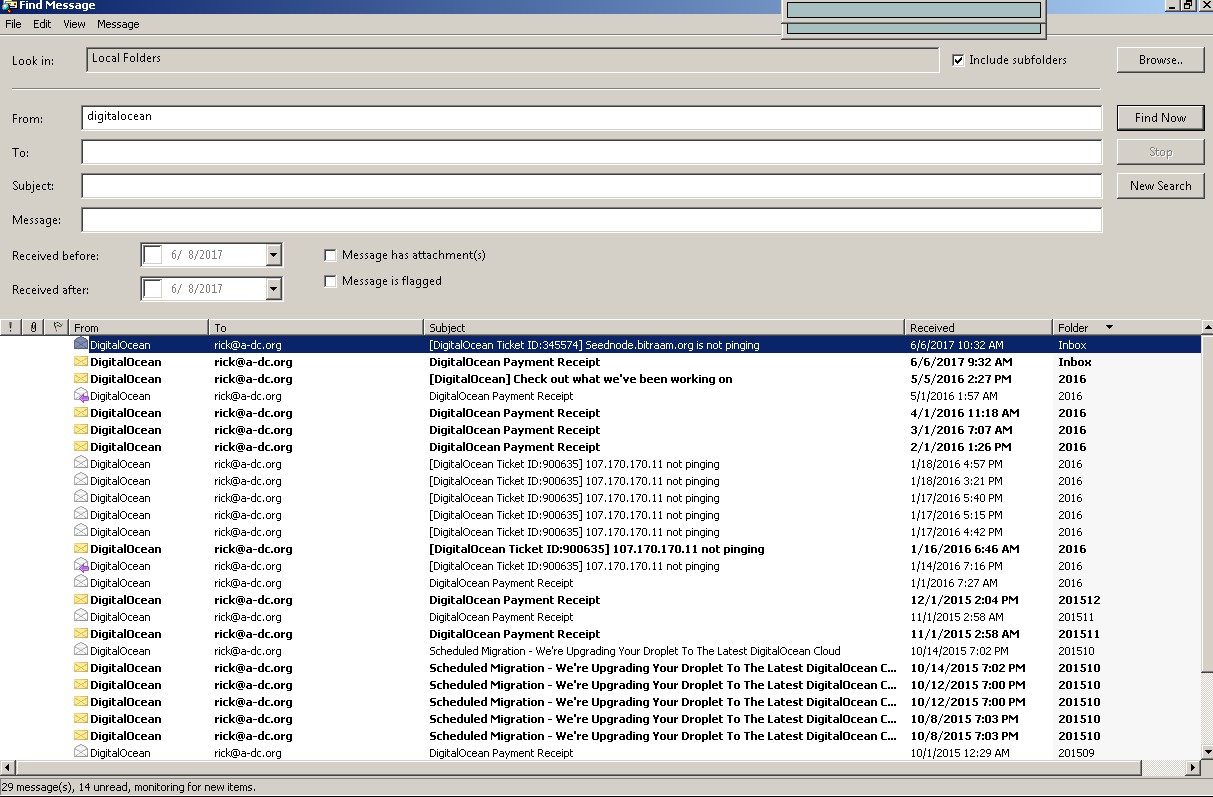
Task: Click the Find Now button
Action: point(1160,118)
